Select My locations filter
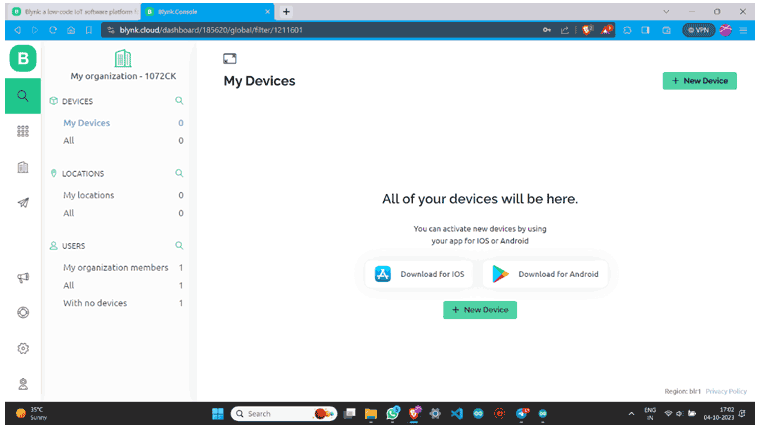761x431 pixels. (89, 195)
